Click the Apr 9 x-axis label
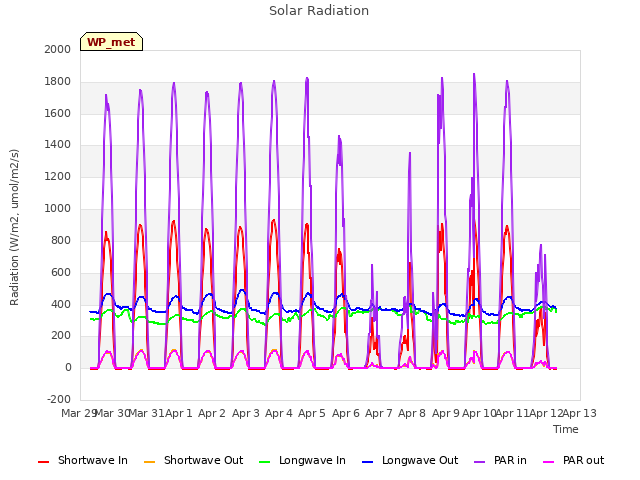The image size is (640, 480). 446,413
